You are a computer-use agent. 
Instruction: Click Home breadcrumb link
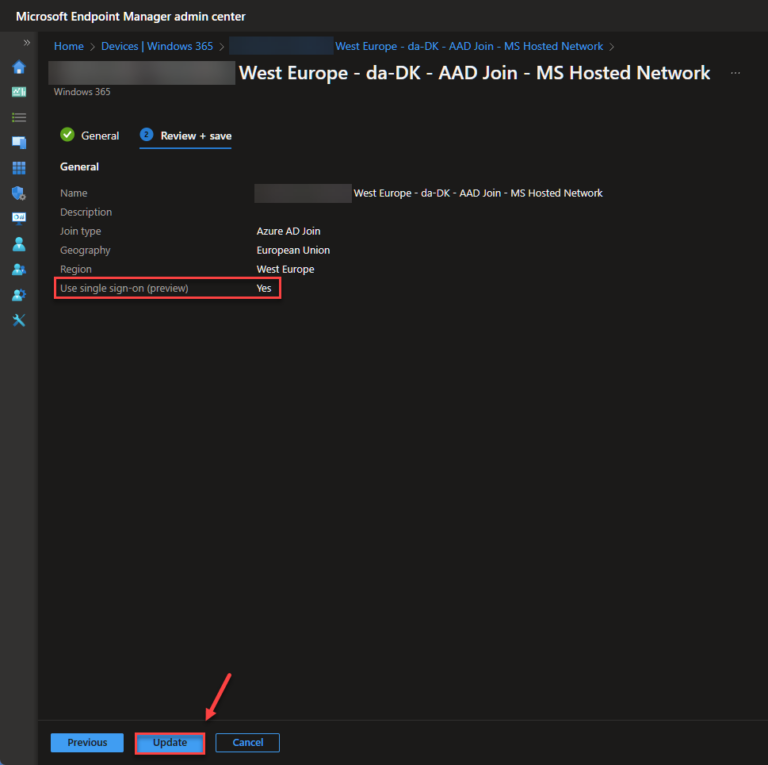click(69, 46)
